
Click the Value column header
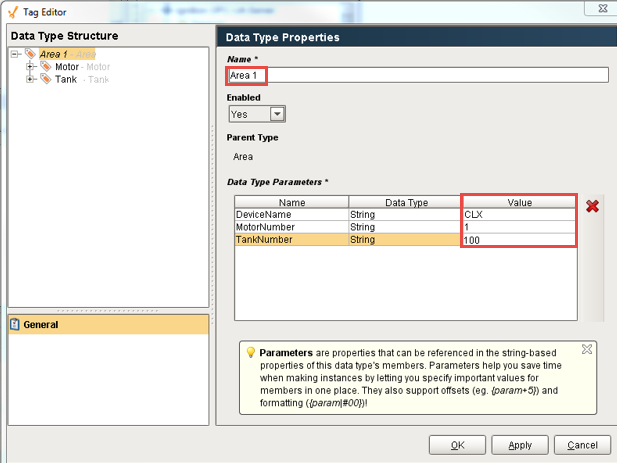518,201
